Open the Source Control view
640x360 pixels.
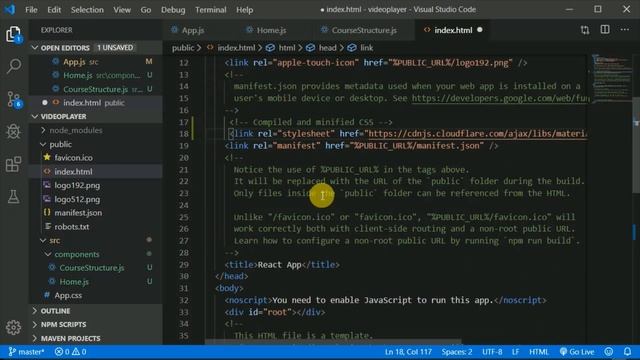pyautogui.click(x=13, y=99)
